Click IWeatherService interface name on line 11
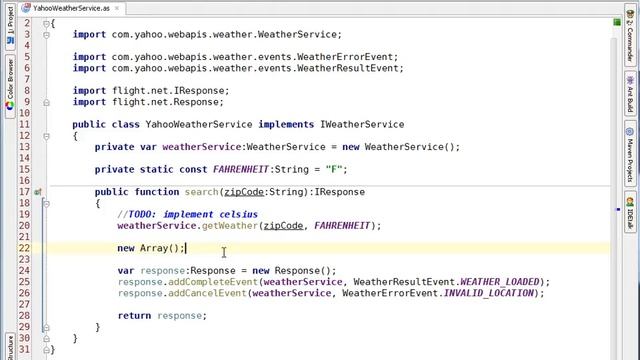This screenshot has width=640, height=360. click(362, 124)
